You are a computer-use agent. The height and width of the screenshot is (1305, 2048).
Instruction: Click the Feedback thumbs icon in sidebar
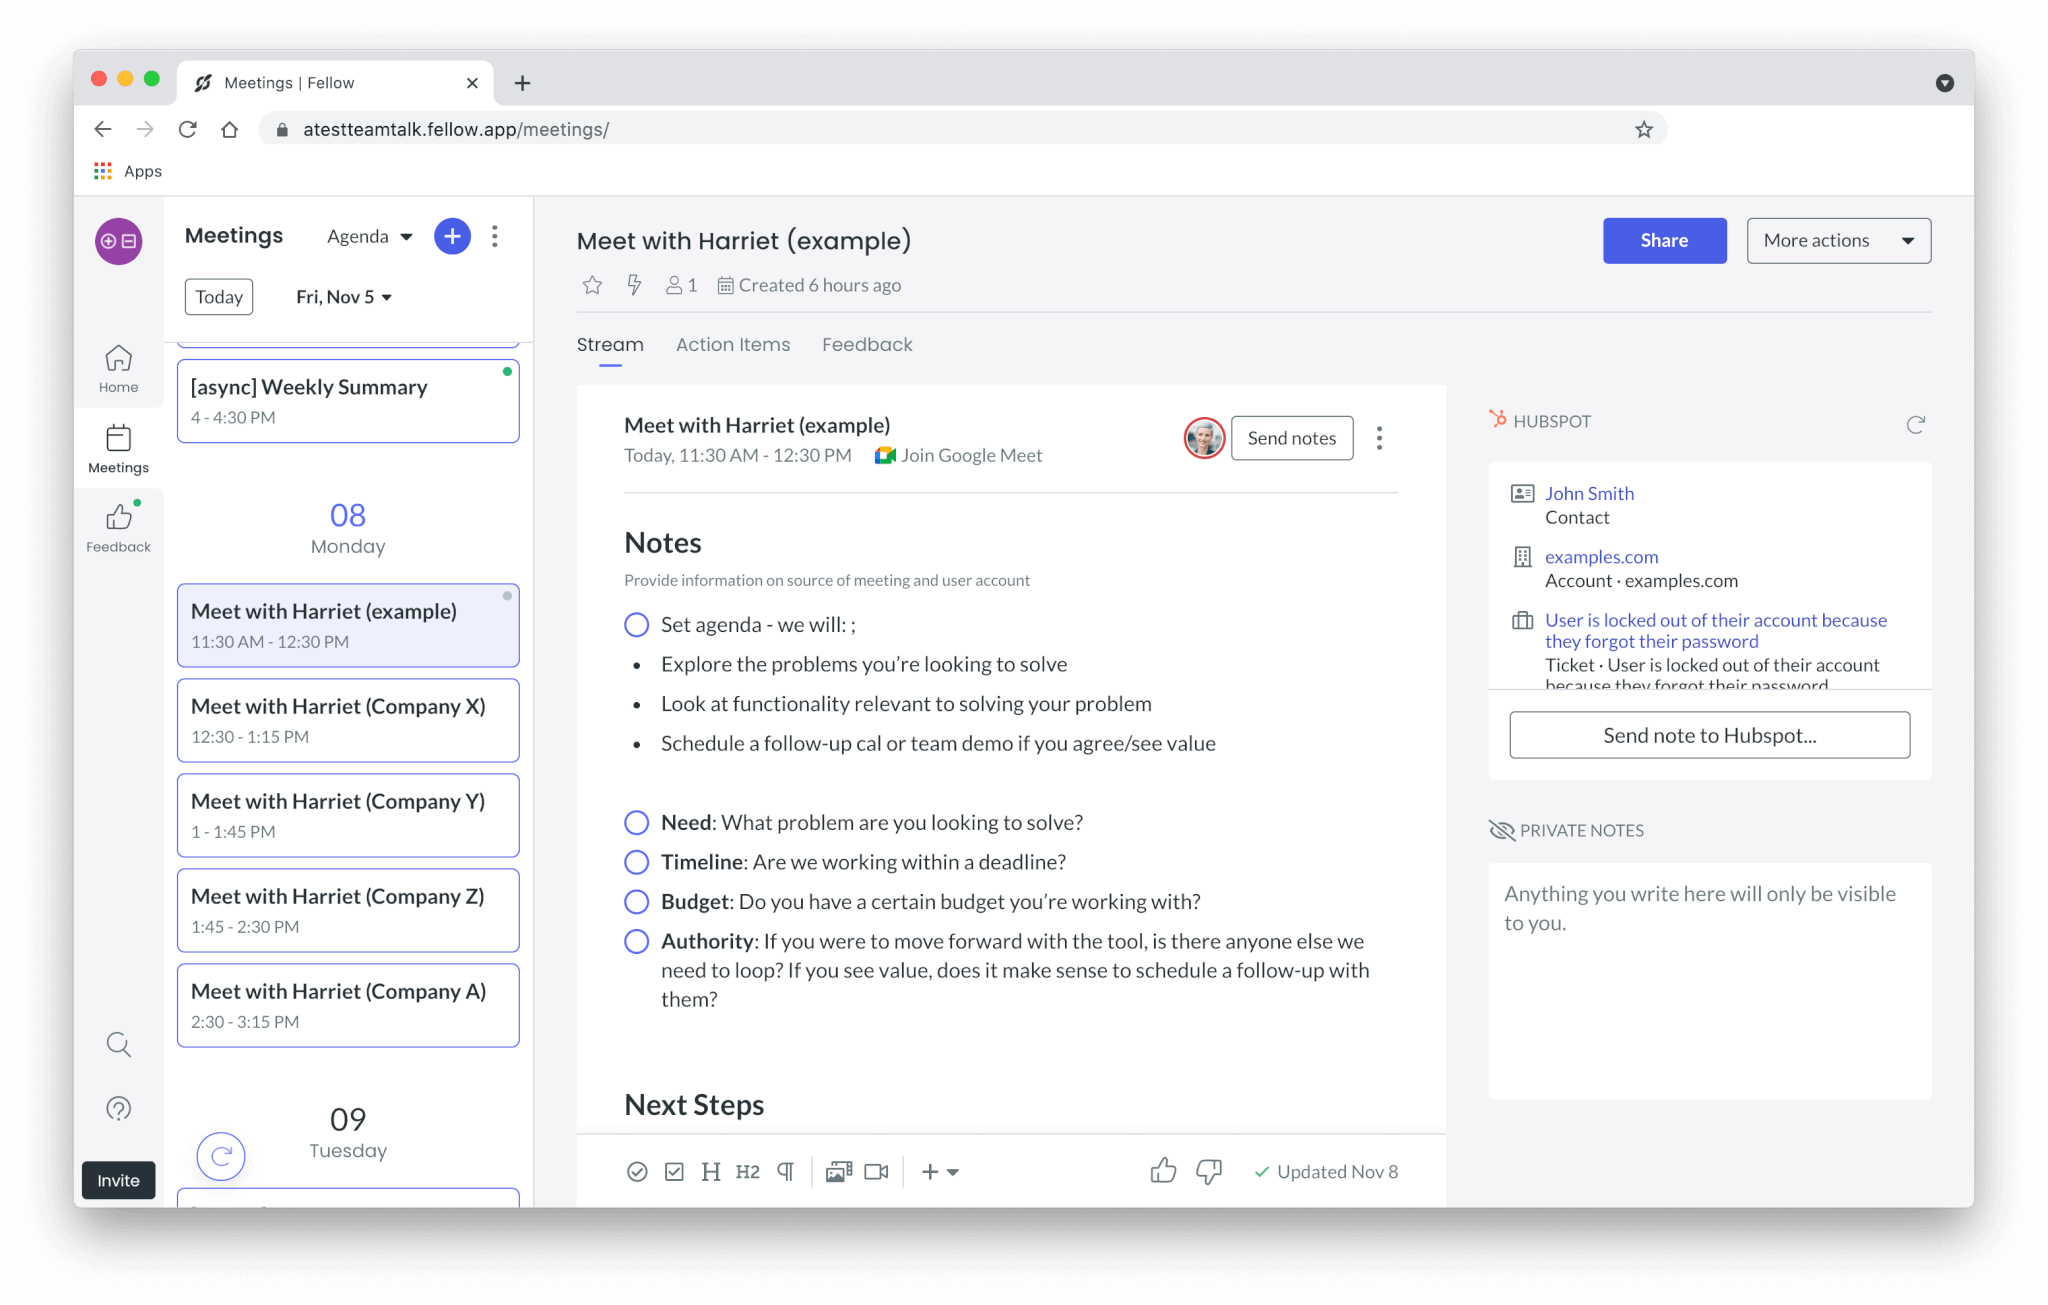(x=118, y=520)
